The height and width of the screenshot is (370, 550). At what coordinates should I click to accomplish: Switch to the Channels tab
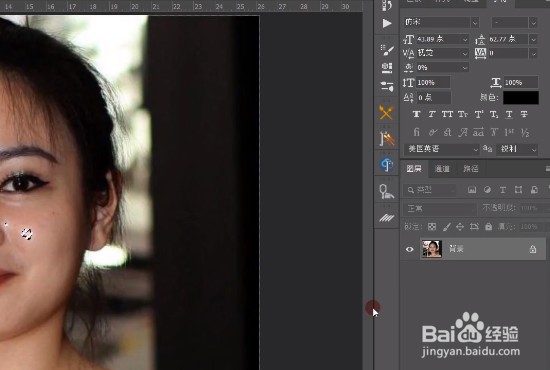click(442, 169)
